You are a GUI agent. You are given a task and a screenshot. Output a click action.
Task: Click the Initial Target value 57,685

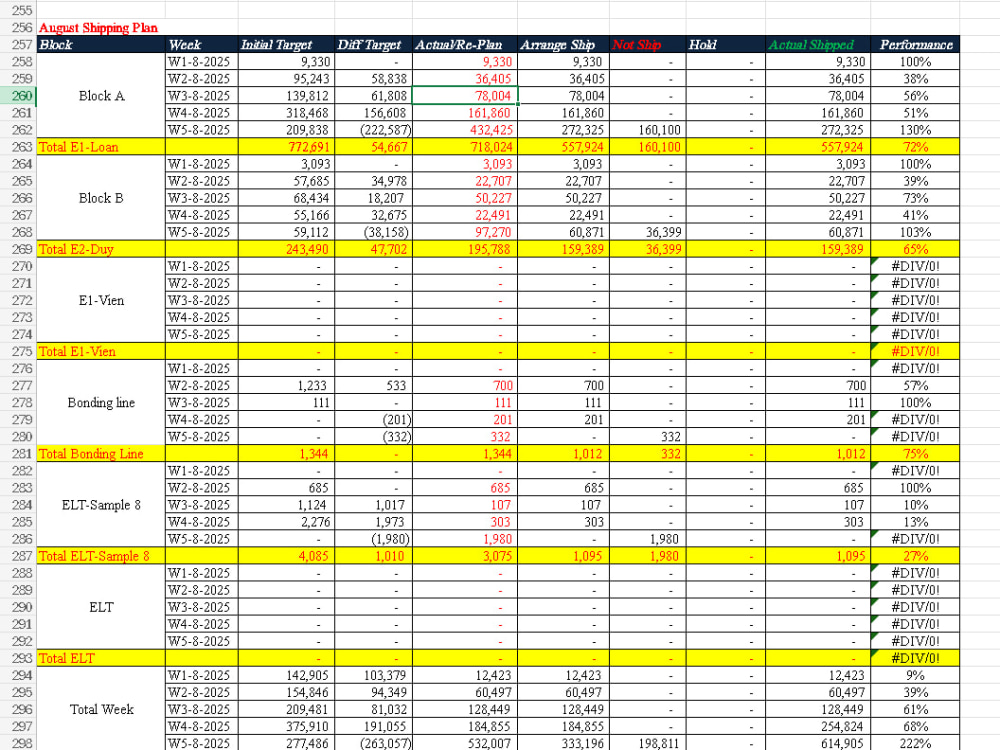pyautogui.click(x=286, y=180)
